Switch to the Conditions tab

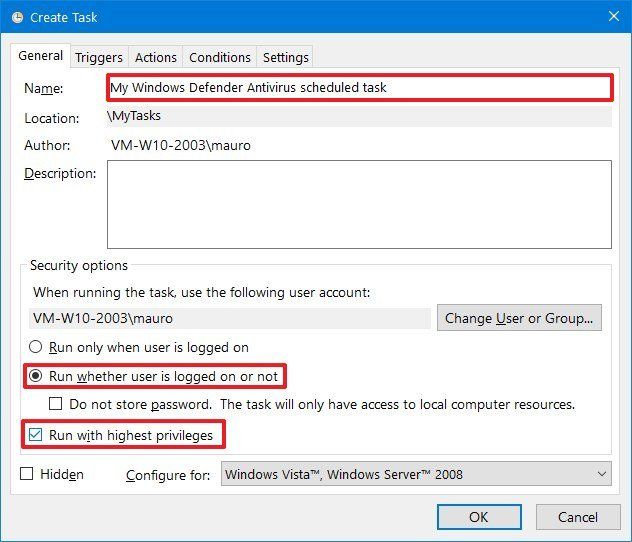point(220,57)
